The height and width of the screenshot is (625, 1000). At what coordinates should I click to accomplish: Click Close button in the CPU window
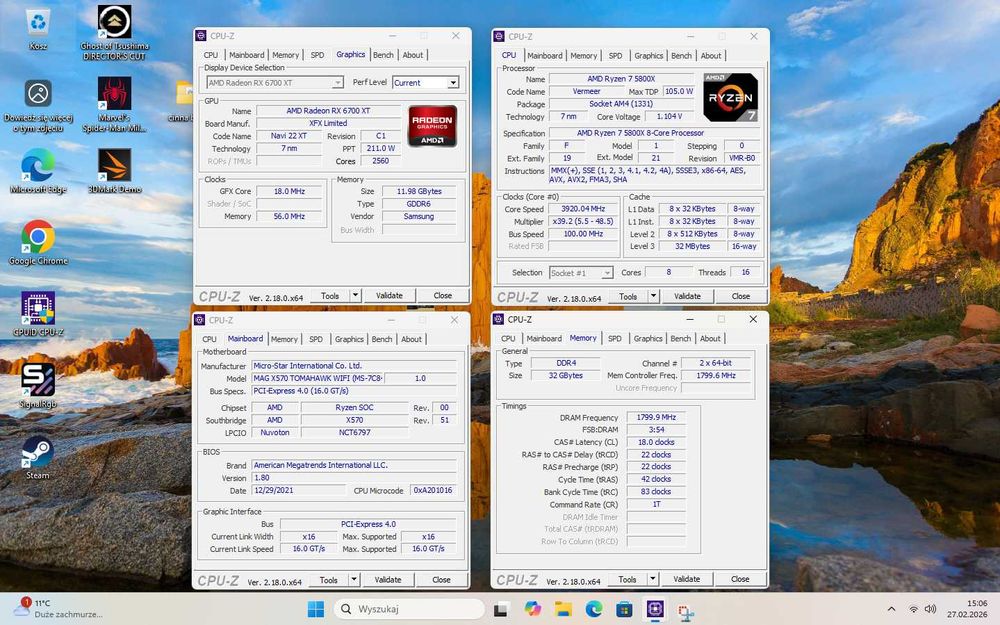[x=740, y=296]
